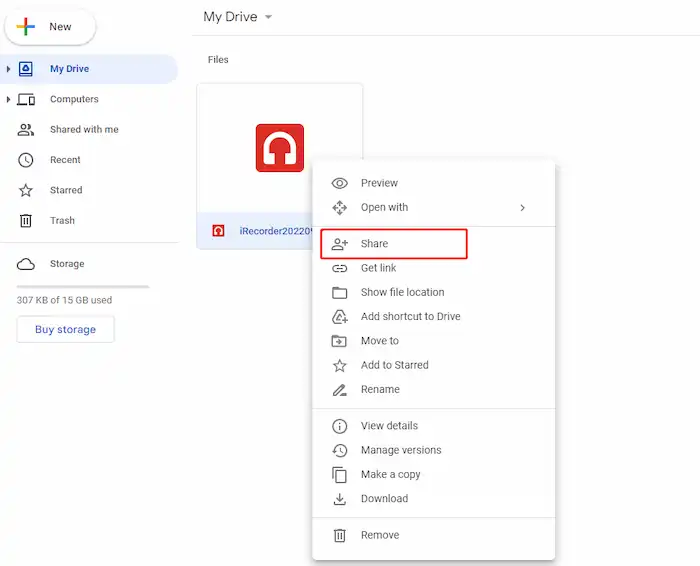Click the Manage versions history icon
The height and width of the screenshot is (566, 700).
(339, 450)
